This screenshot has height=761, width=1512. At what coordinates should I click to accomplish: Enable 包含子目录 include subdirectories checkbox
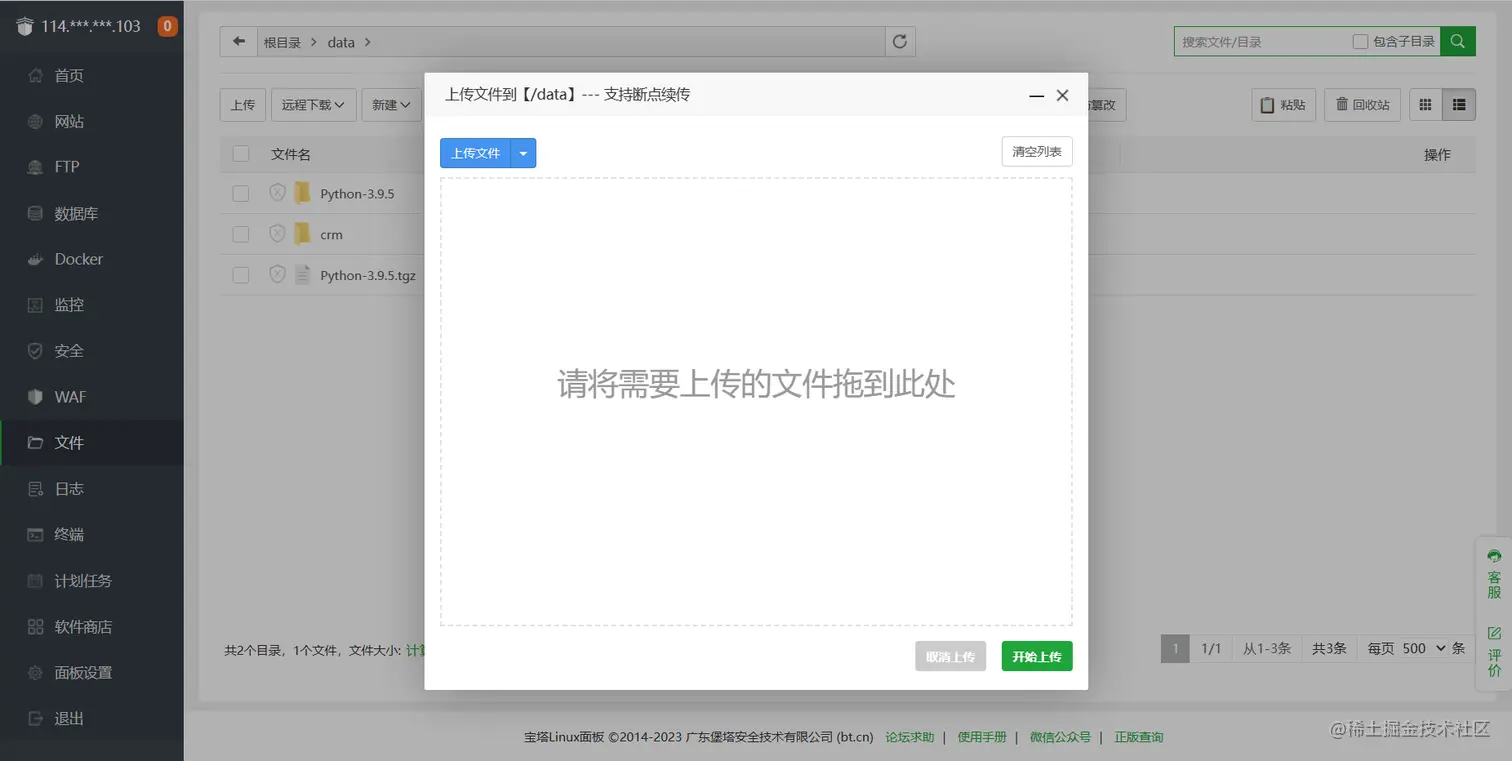[x=1360, y=41]
